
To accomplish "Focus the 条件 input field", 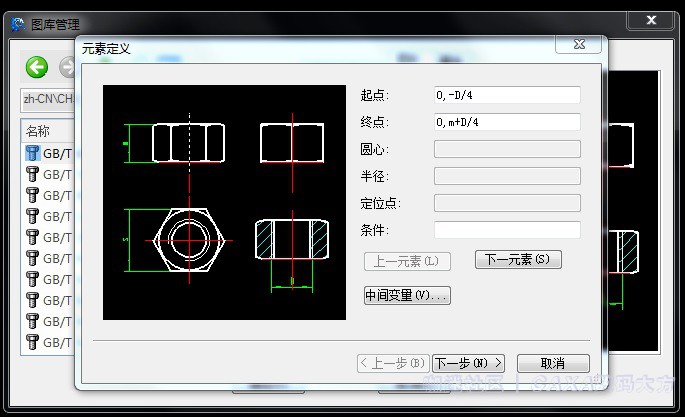I will click(507, 230).
